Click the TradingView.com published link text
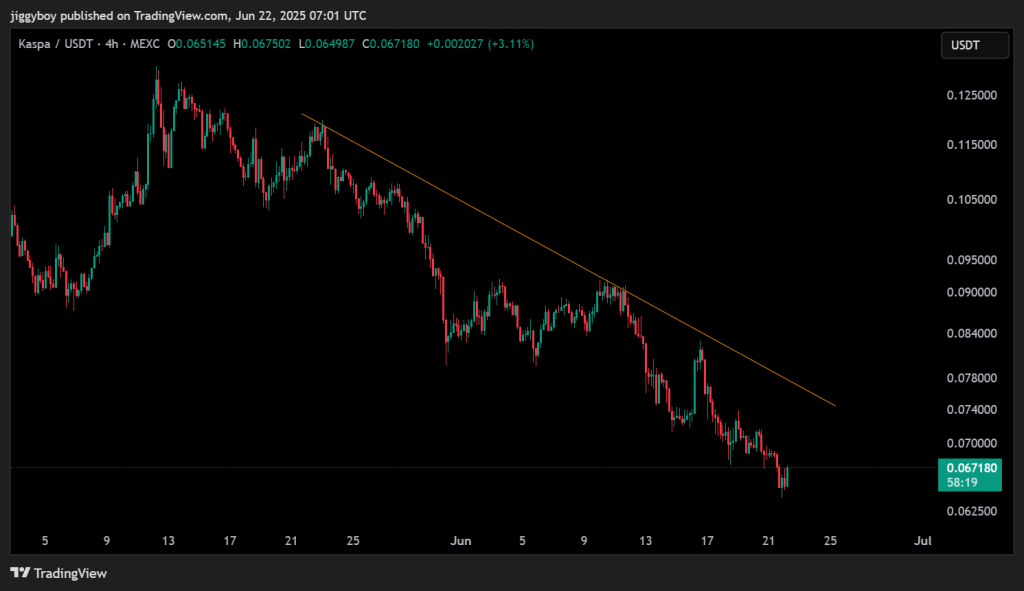The image size is (1024, 591). [x=181, y=16]
